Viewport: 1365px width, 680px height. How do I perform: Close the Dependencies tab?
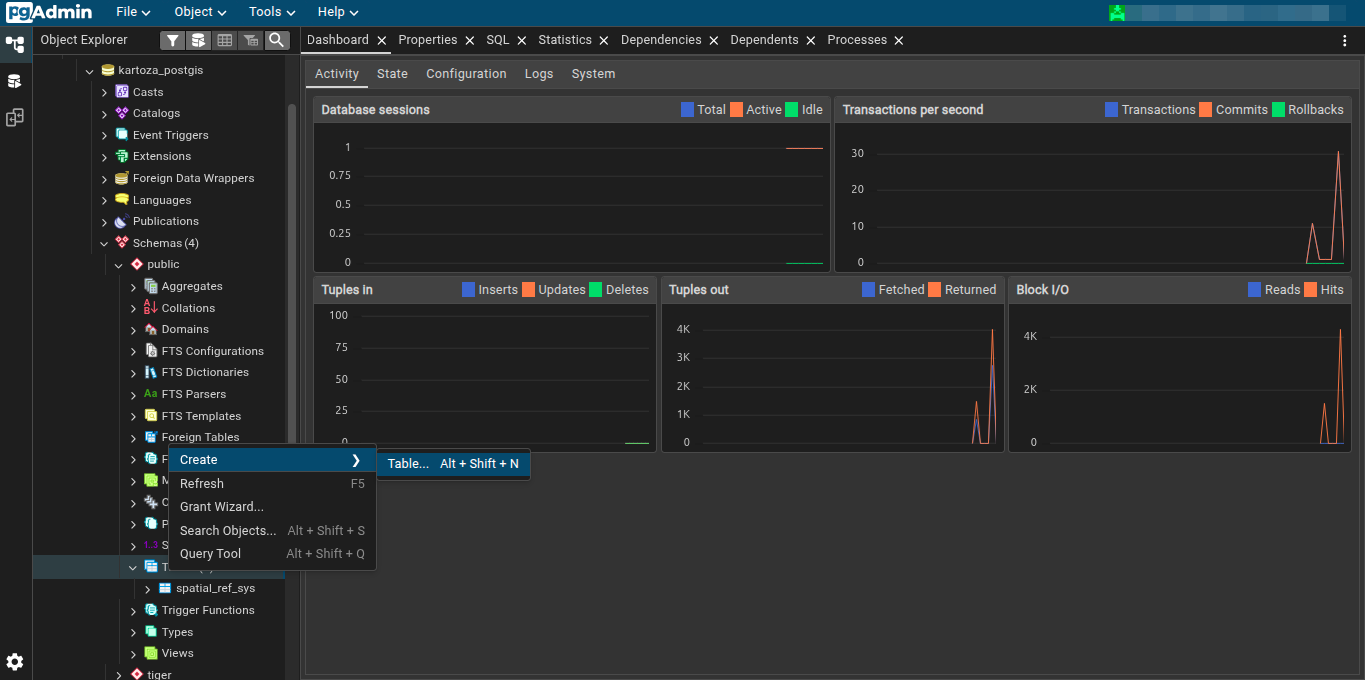[714, 41]
